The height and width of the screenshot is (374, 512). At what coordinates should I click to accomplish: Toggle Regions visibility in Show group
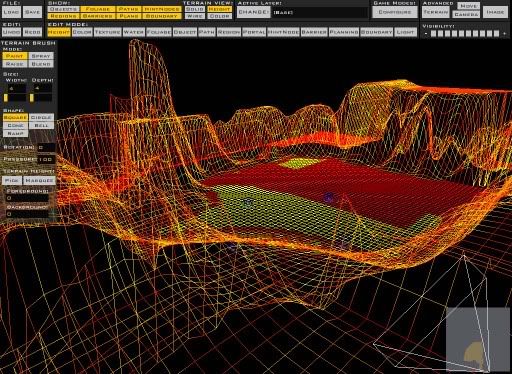click(63, 16)
